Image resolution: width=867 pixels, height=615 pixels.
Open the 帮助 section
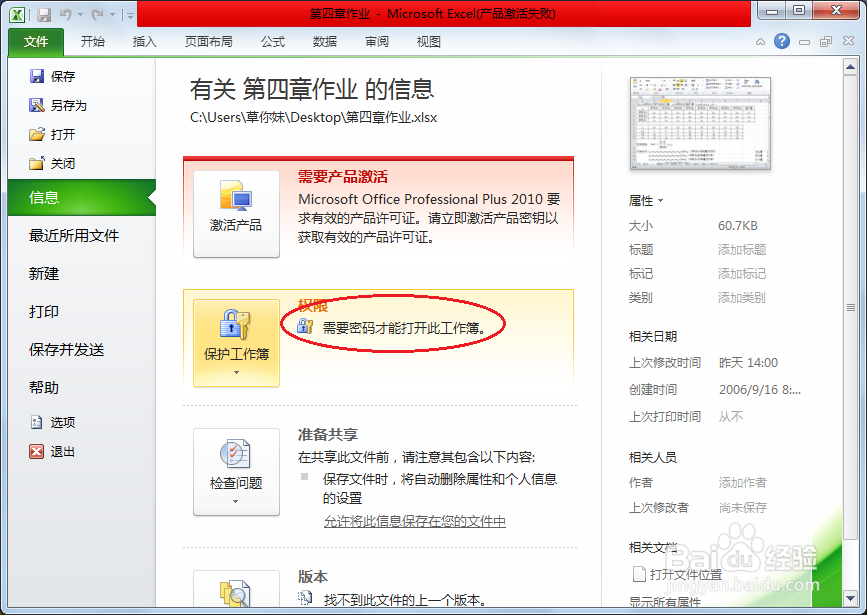(x=44, y=388)
